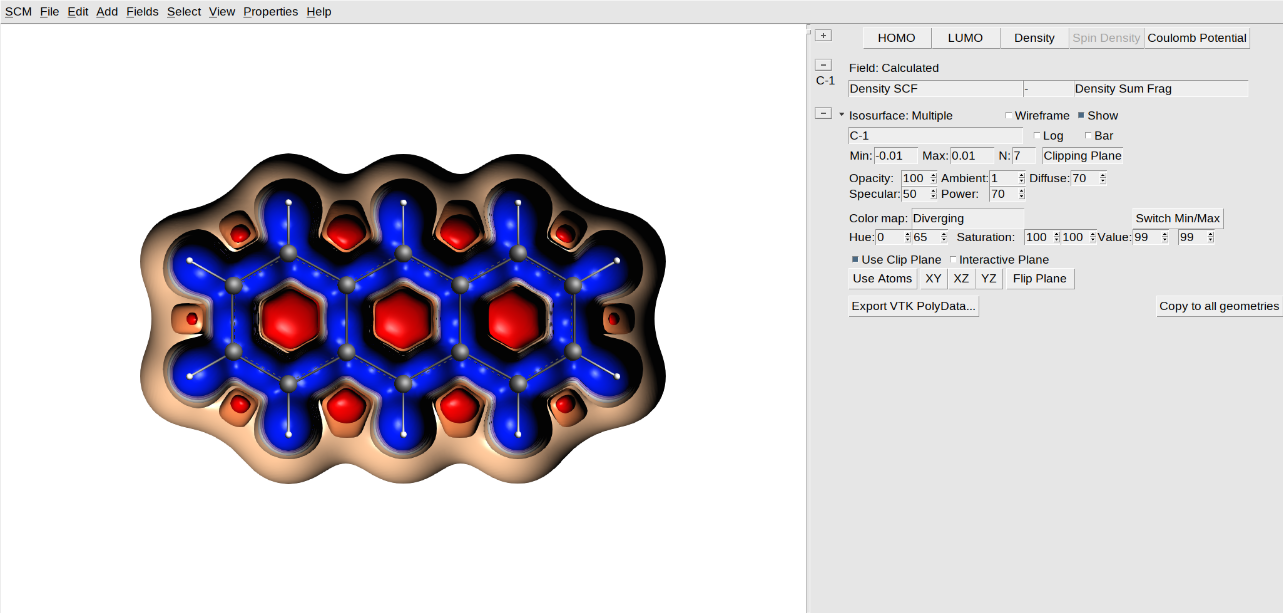Click the Export VTK PolyData button
The width and height of the screenshot is (1283, 613).
[912, 305]
